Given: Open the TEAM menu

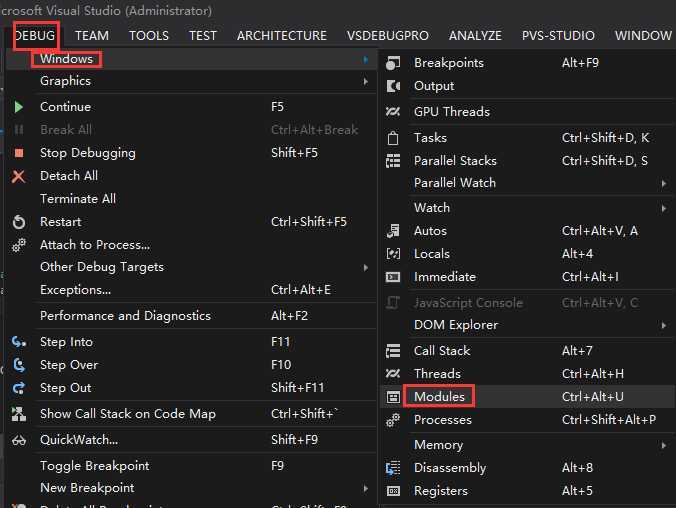Looking at the screenshot, I should [x=92, y=35].
